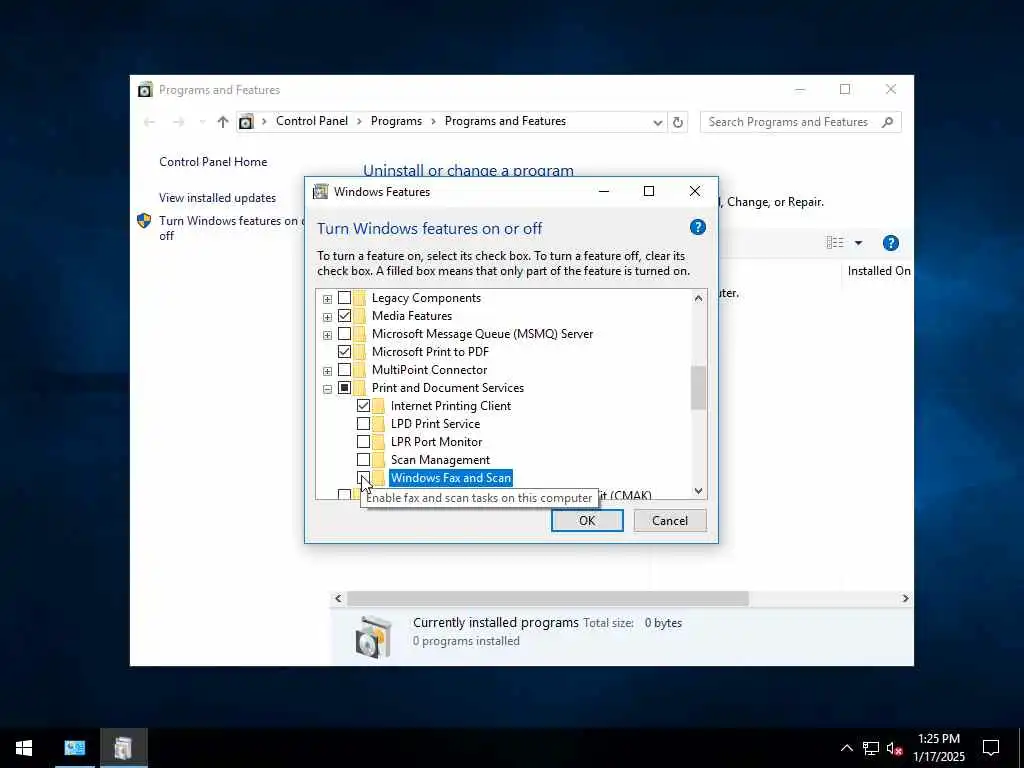Open the Windows Start menu

pos(24,748)
